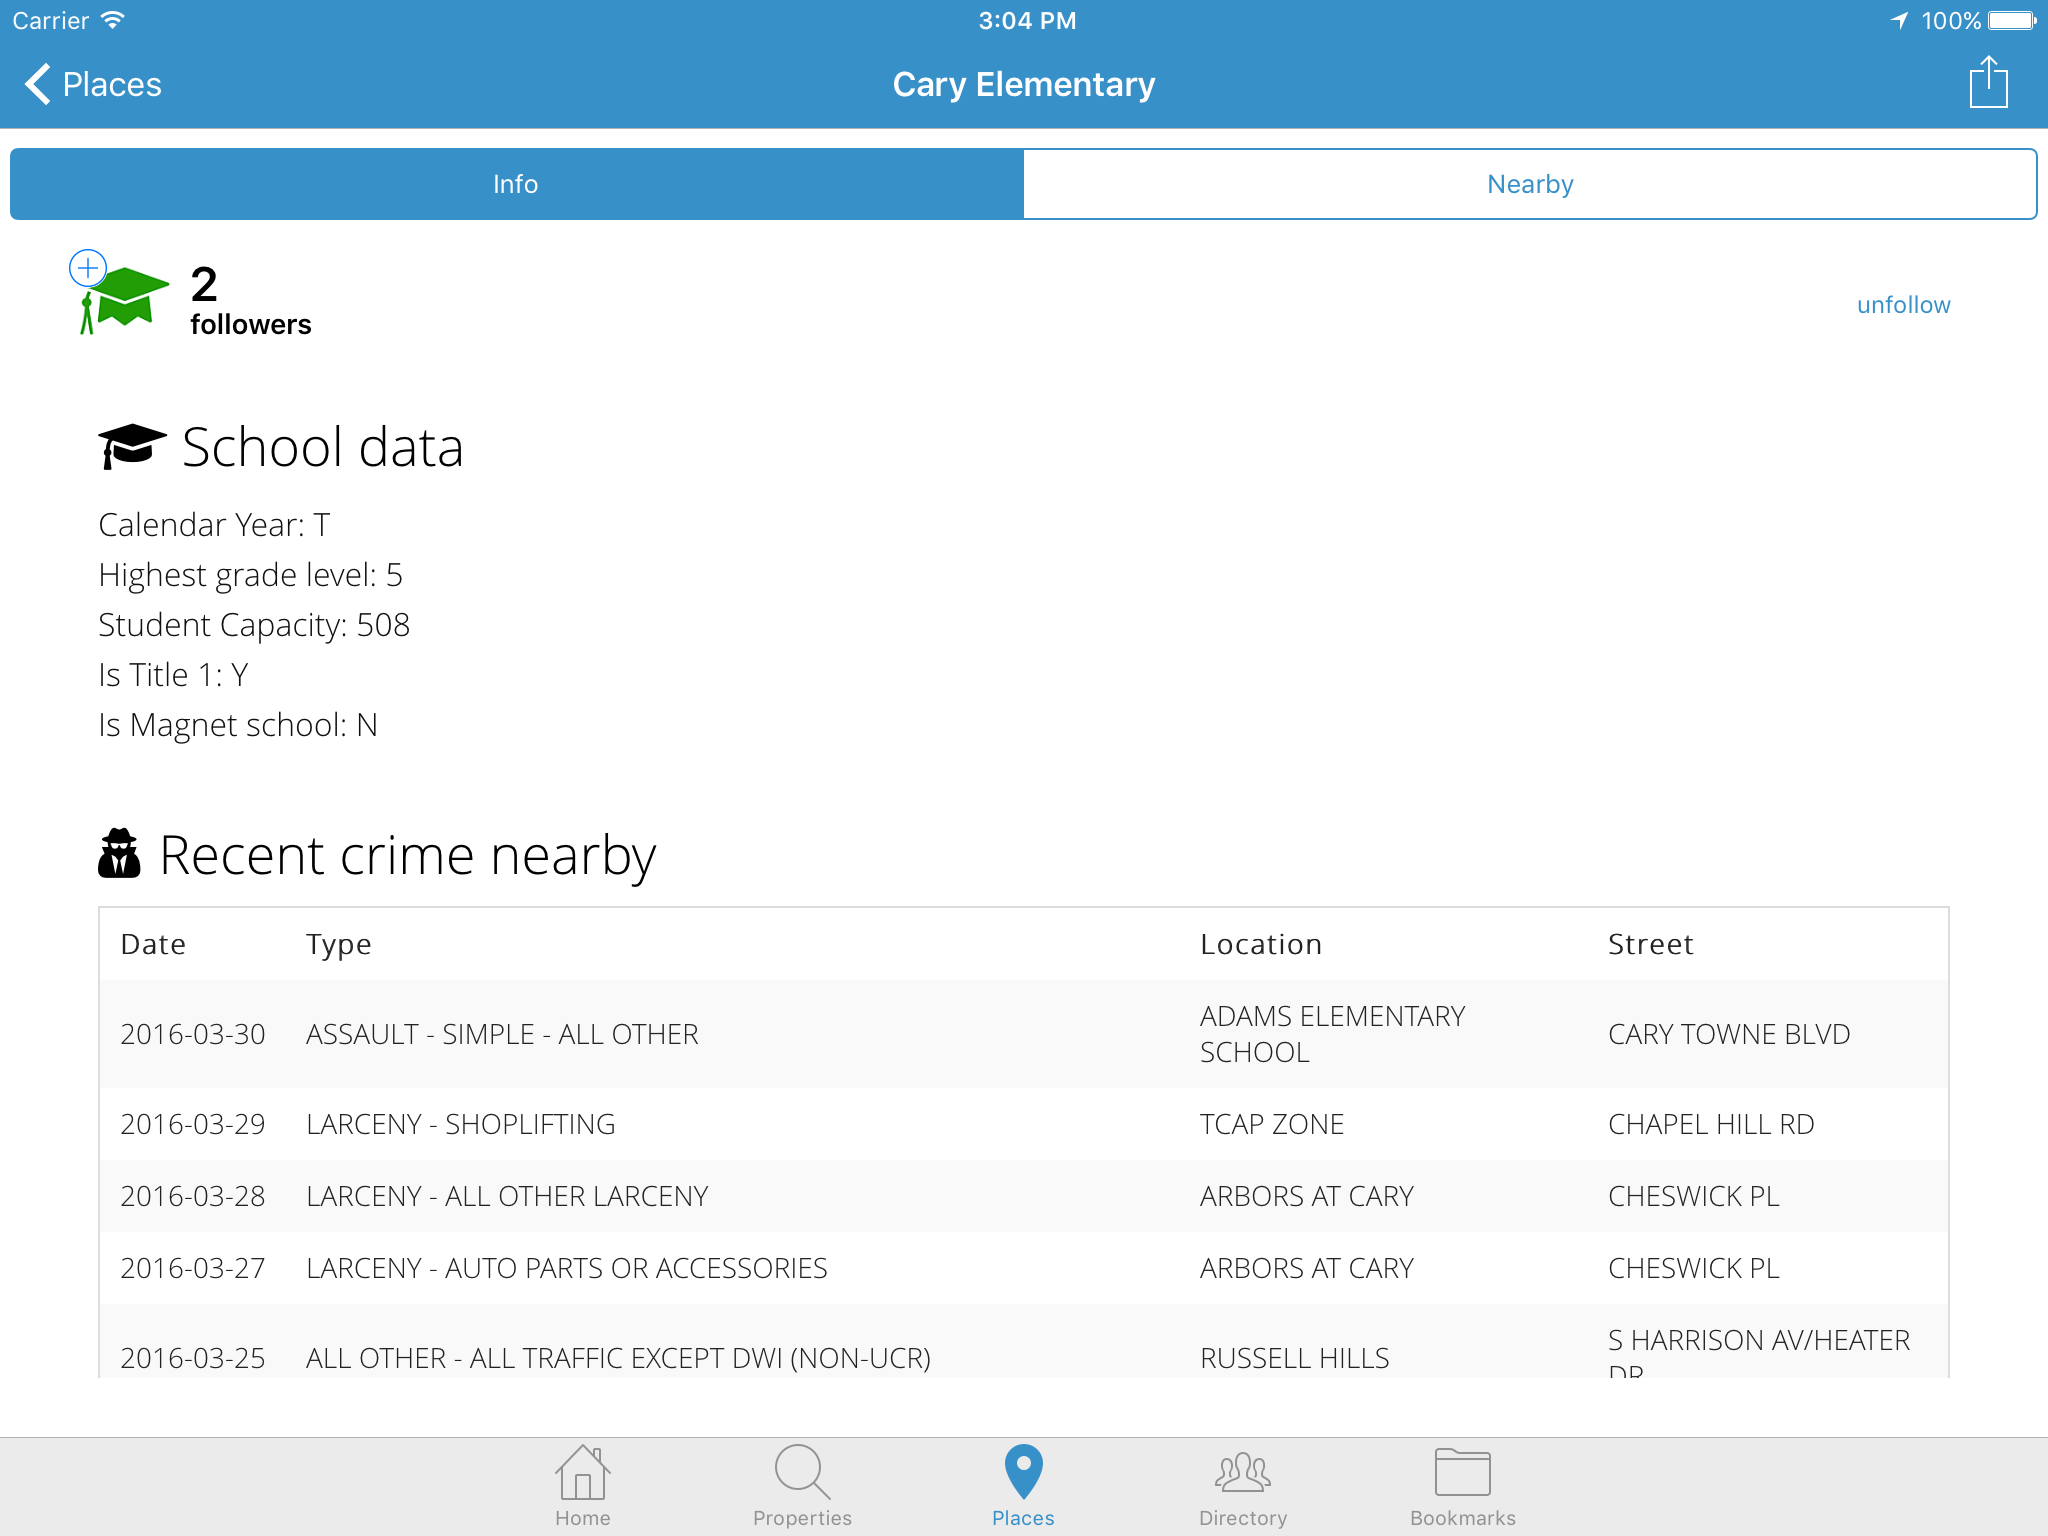Select the Info tab
2048x1536 pixels.
pos(516,184)
